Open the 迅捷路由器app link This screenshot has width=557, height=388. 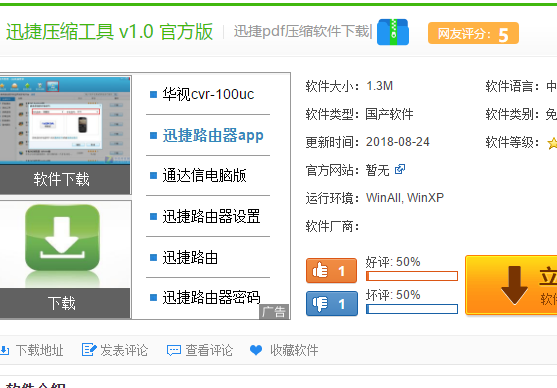[x=213, y=135]
